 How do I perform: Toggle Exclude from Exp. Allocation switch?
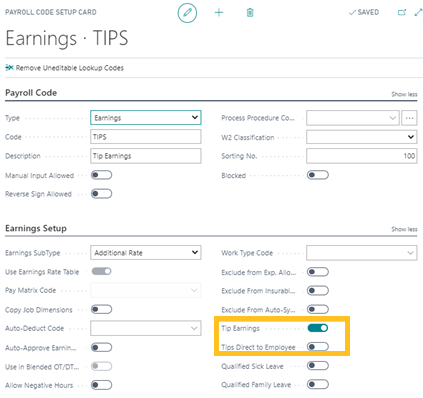[318, 272]
